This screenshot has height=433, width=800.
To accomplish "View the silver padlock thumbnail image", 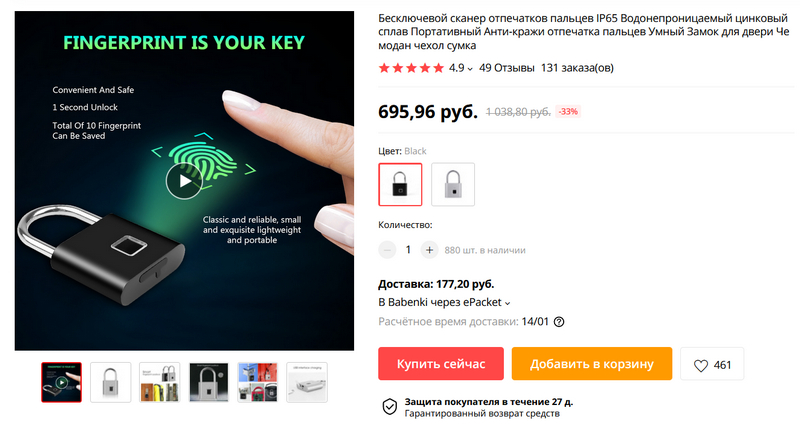I will (x=110, y=381).
